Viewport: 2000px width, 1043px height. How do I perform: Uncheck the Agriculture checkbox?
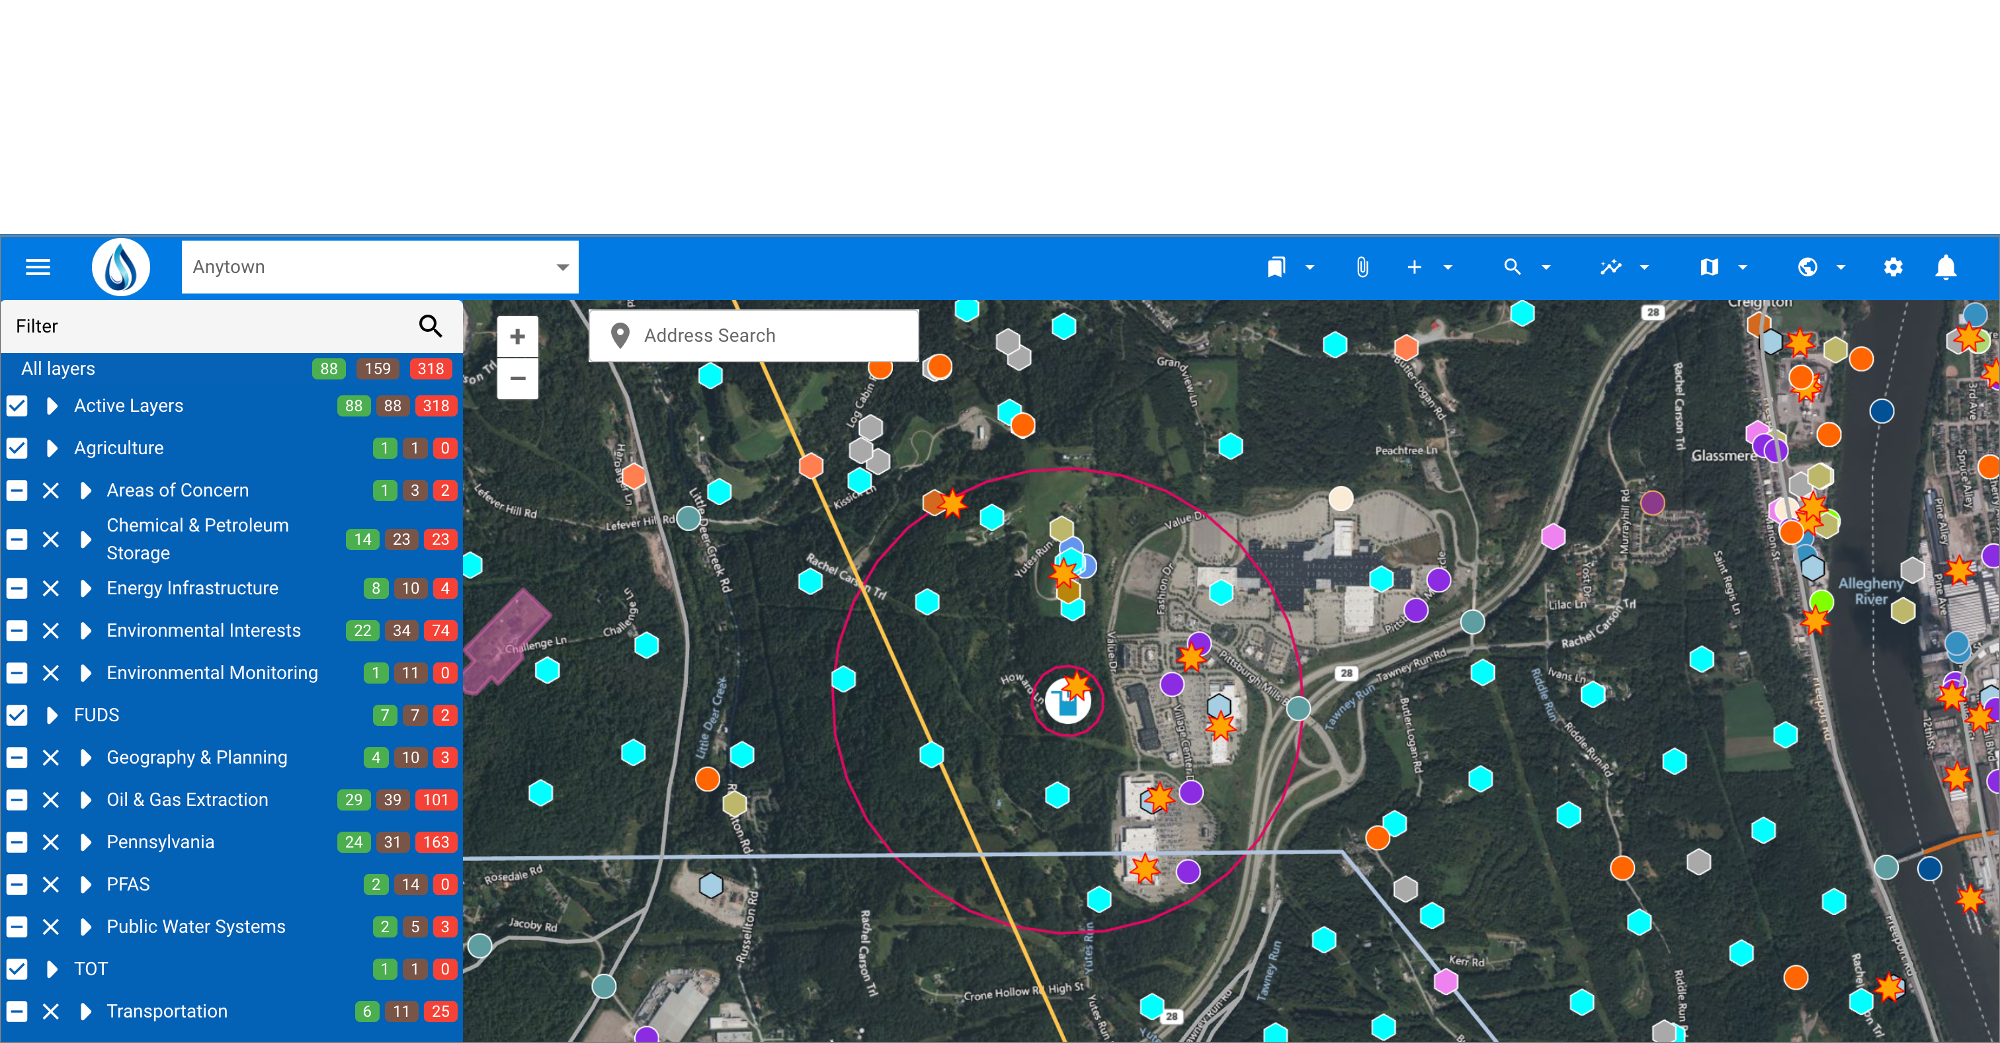(17, 448)
